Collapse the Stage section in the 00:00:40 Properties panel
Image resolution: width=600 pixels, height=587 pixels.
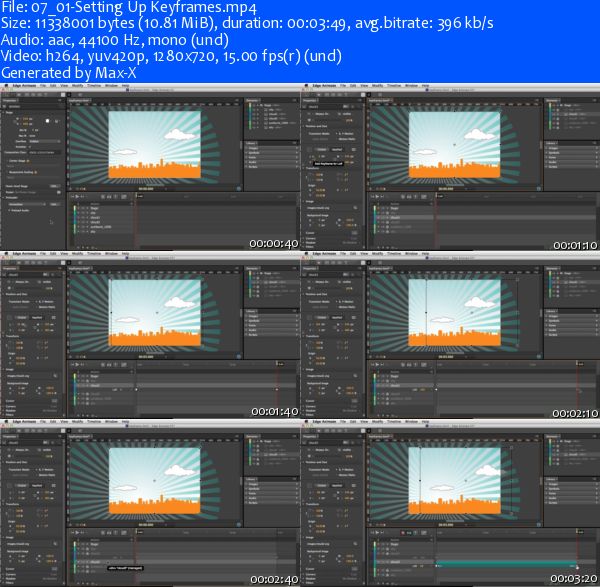click(4, 113)
